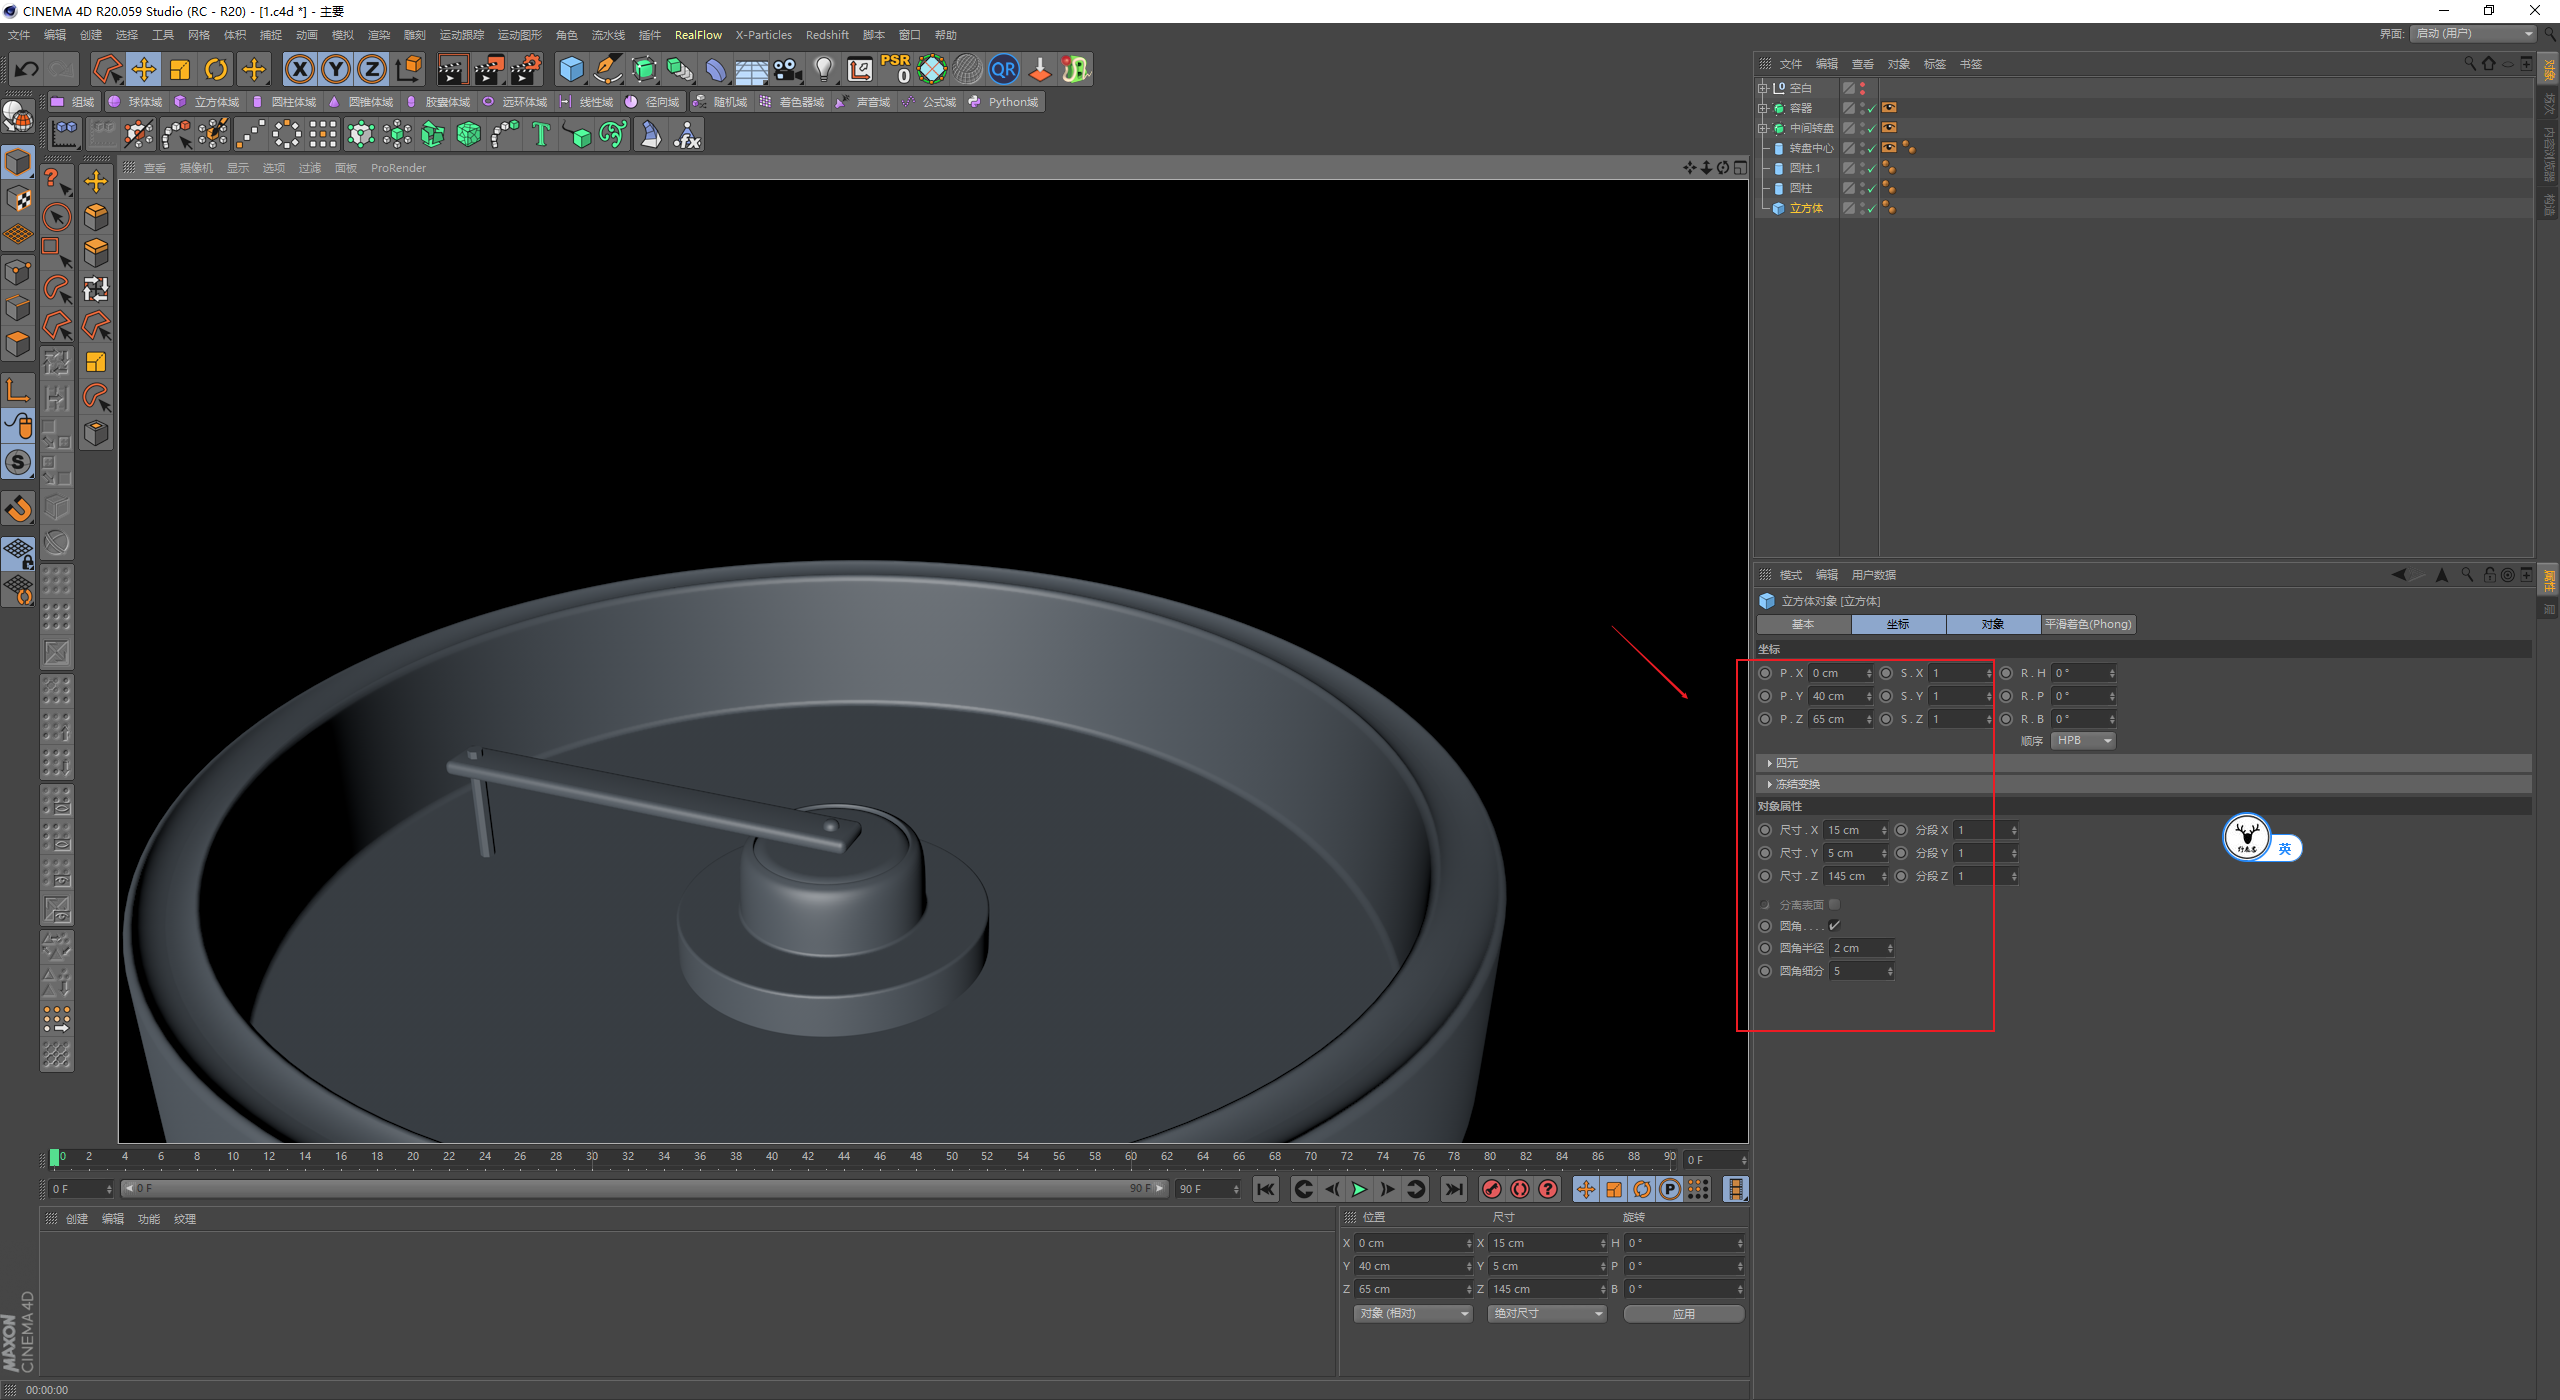The height and width of the screenshot is (1400, 2560).
Task: Click the 随机域 random field button
Action: coord(721,102)
